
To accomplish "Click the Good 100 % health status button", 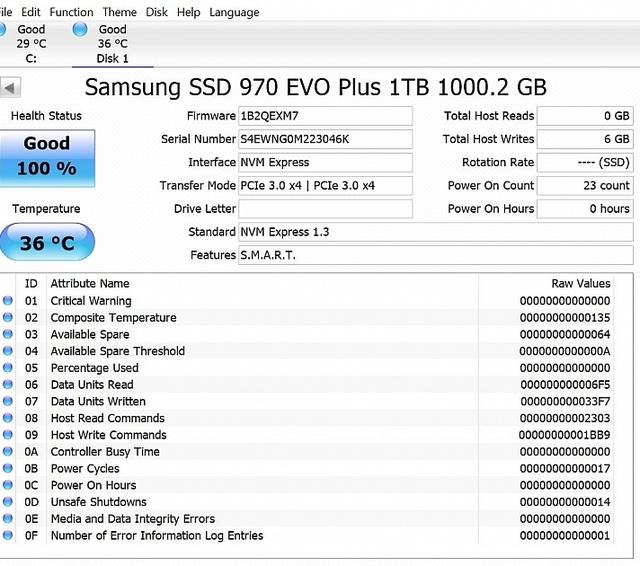I will click(47, 158).
